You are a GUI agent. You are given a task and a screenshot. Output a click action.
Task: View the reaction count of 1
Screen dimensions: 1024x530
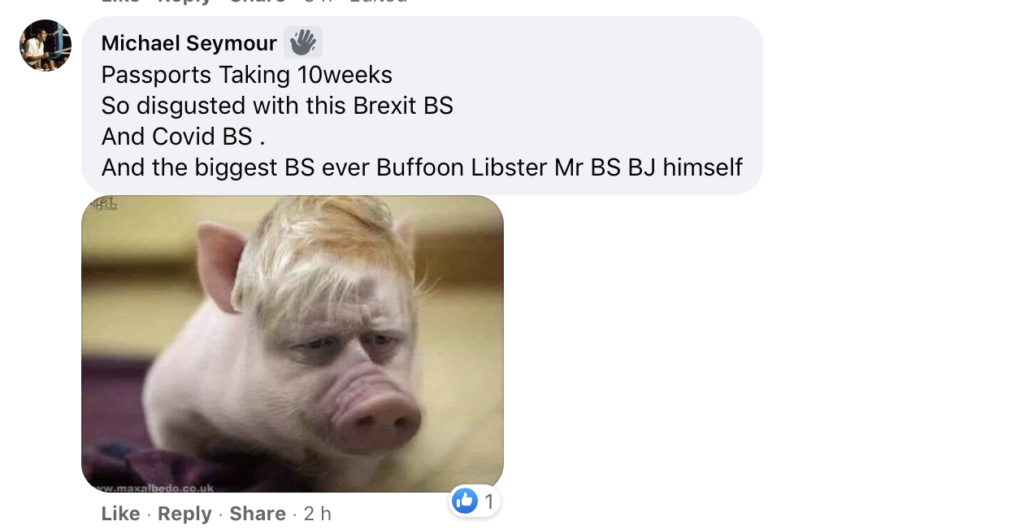(x=489, y=502)
